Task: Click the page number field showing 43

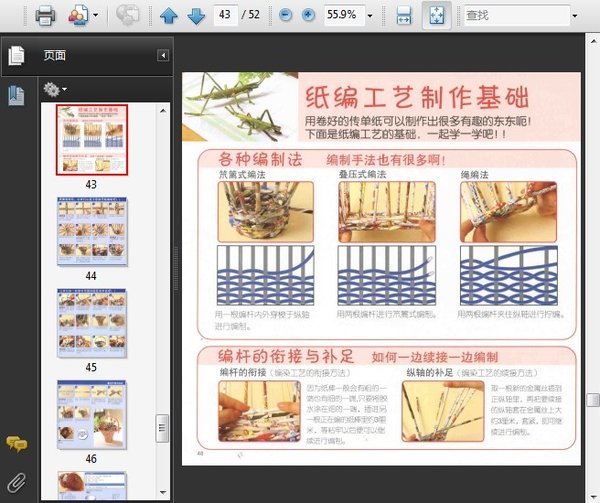Action: click(x=225, y=15)
